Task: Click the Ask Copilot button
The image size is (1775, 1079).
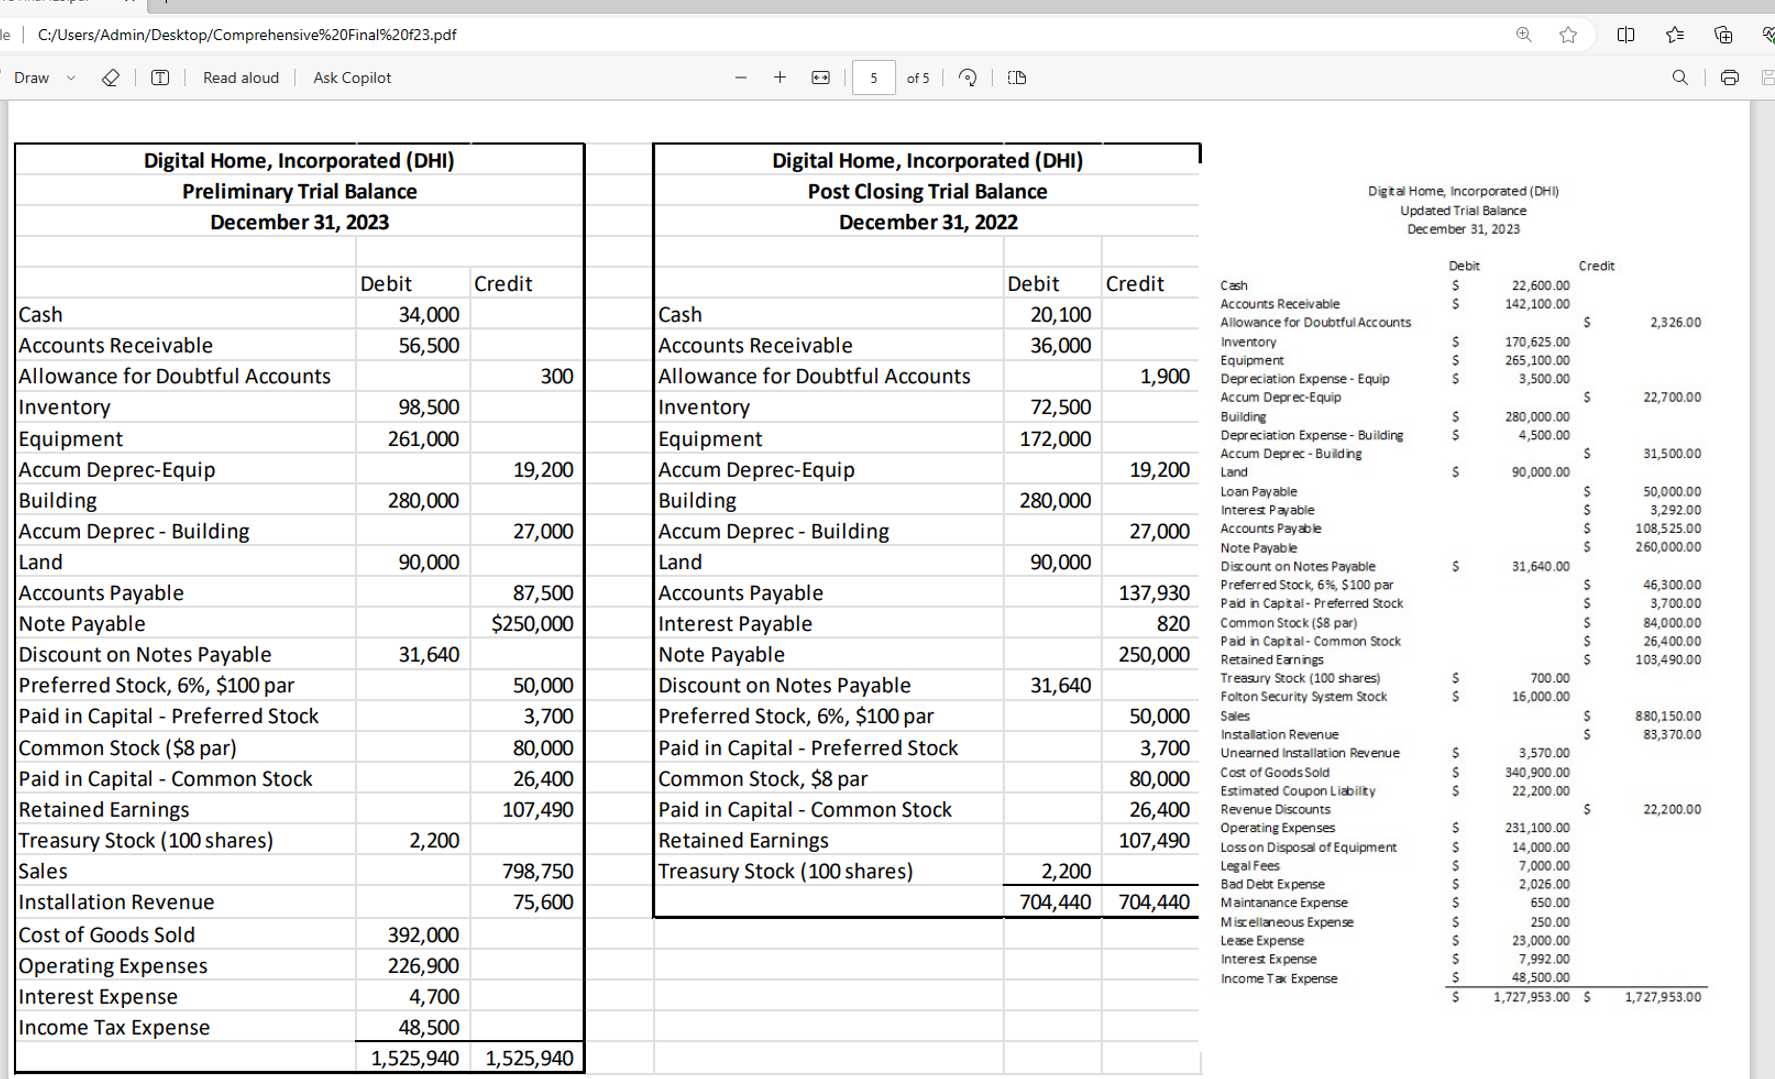Action: [x=352, y=78]
